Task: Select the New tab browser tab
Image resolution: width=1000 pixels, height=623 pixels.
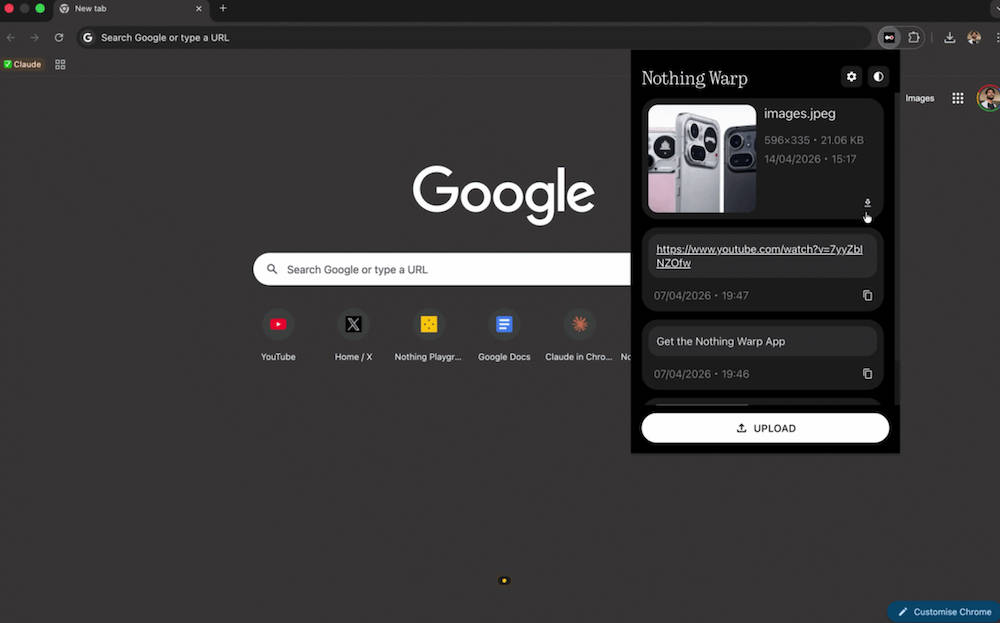Action: pyautogui.click(x=120, y=8)
